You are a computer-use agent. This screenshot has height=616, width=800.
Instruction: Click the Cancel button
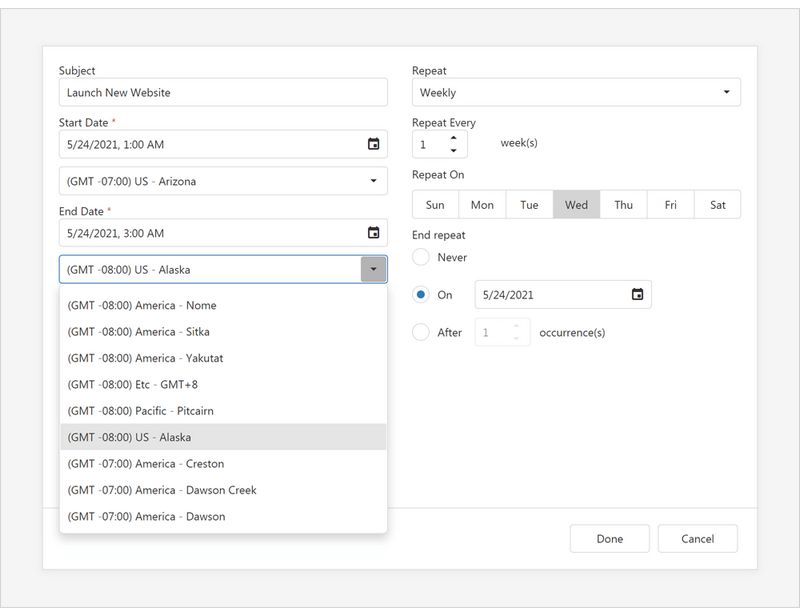click(697, 538)
